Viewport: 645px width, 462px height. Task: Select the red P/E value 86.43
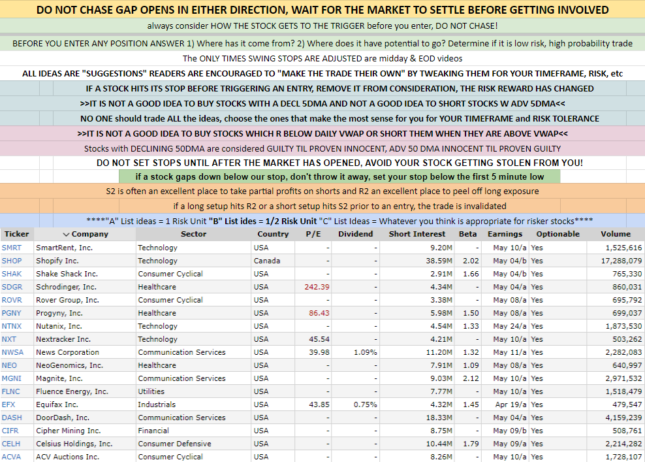click(x=319, y=313)
